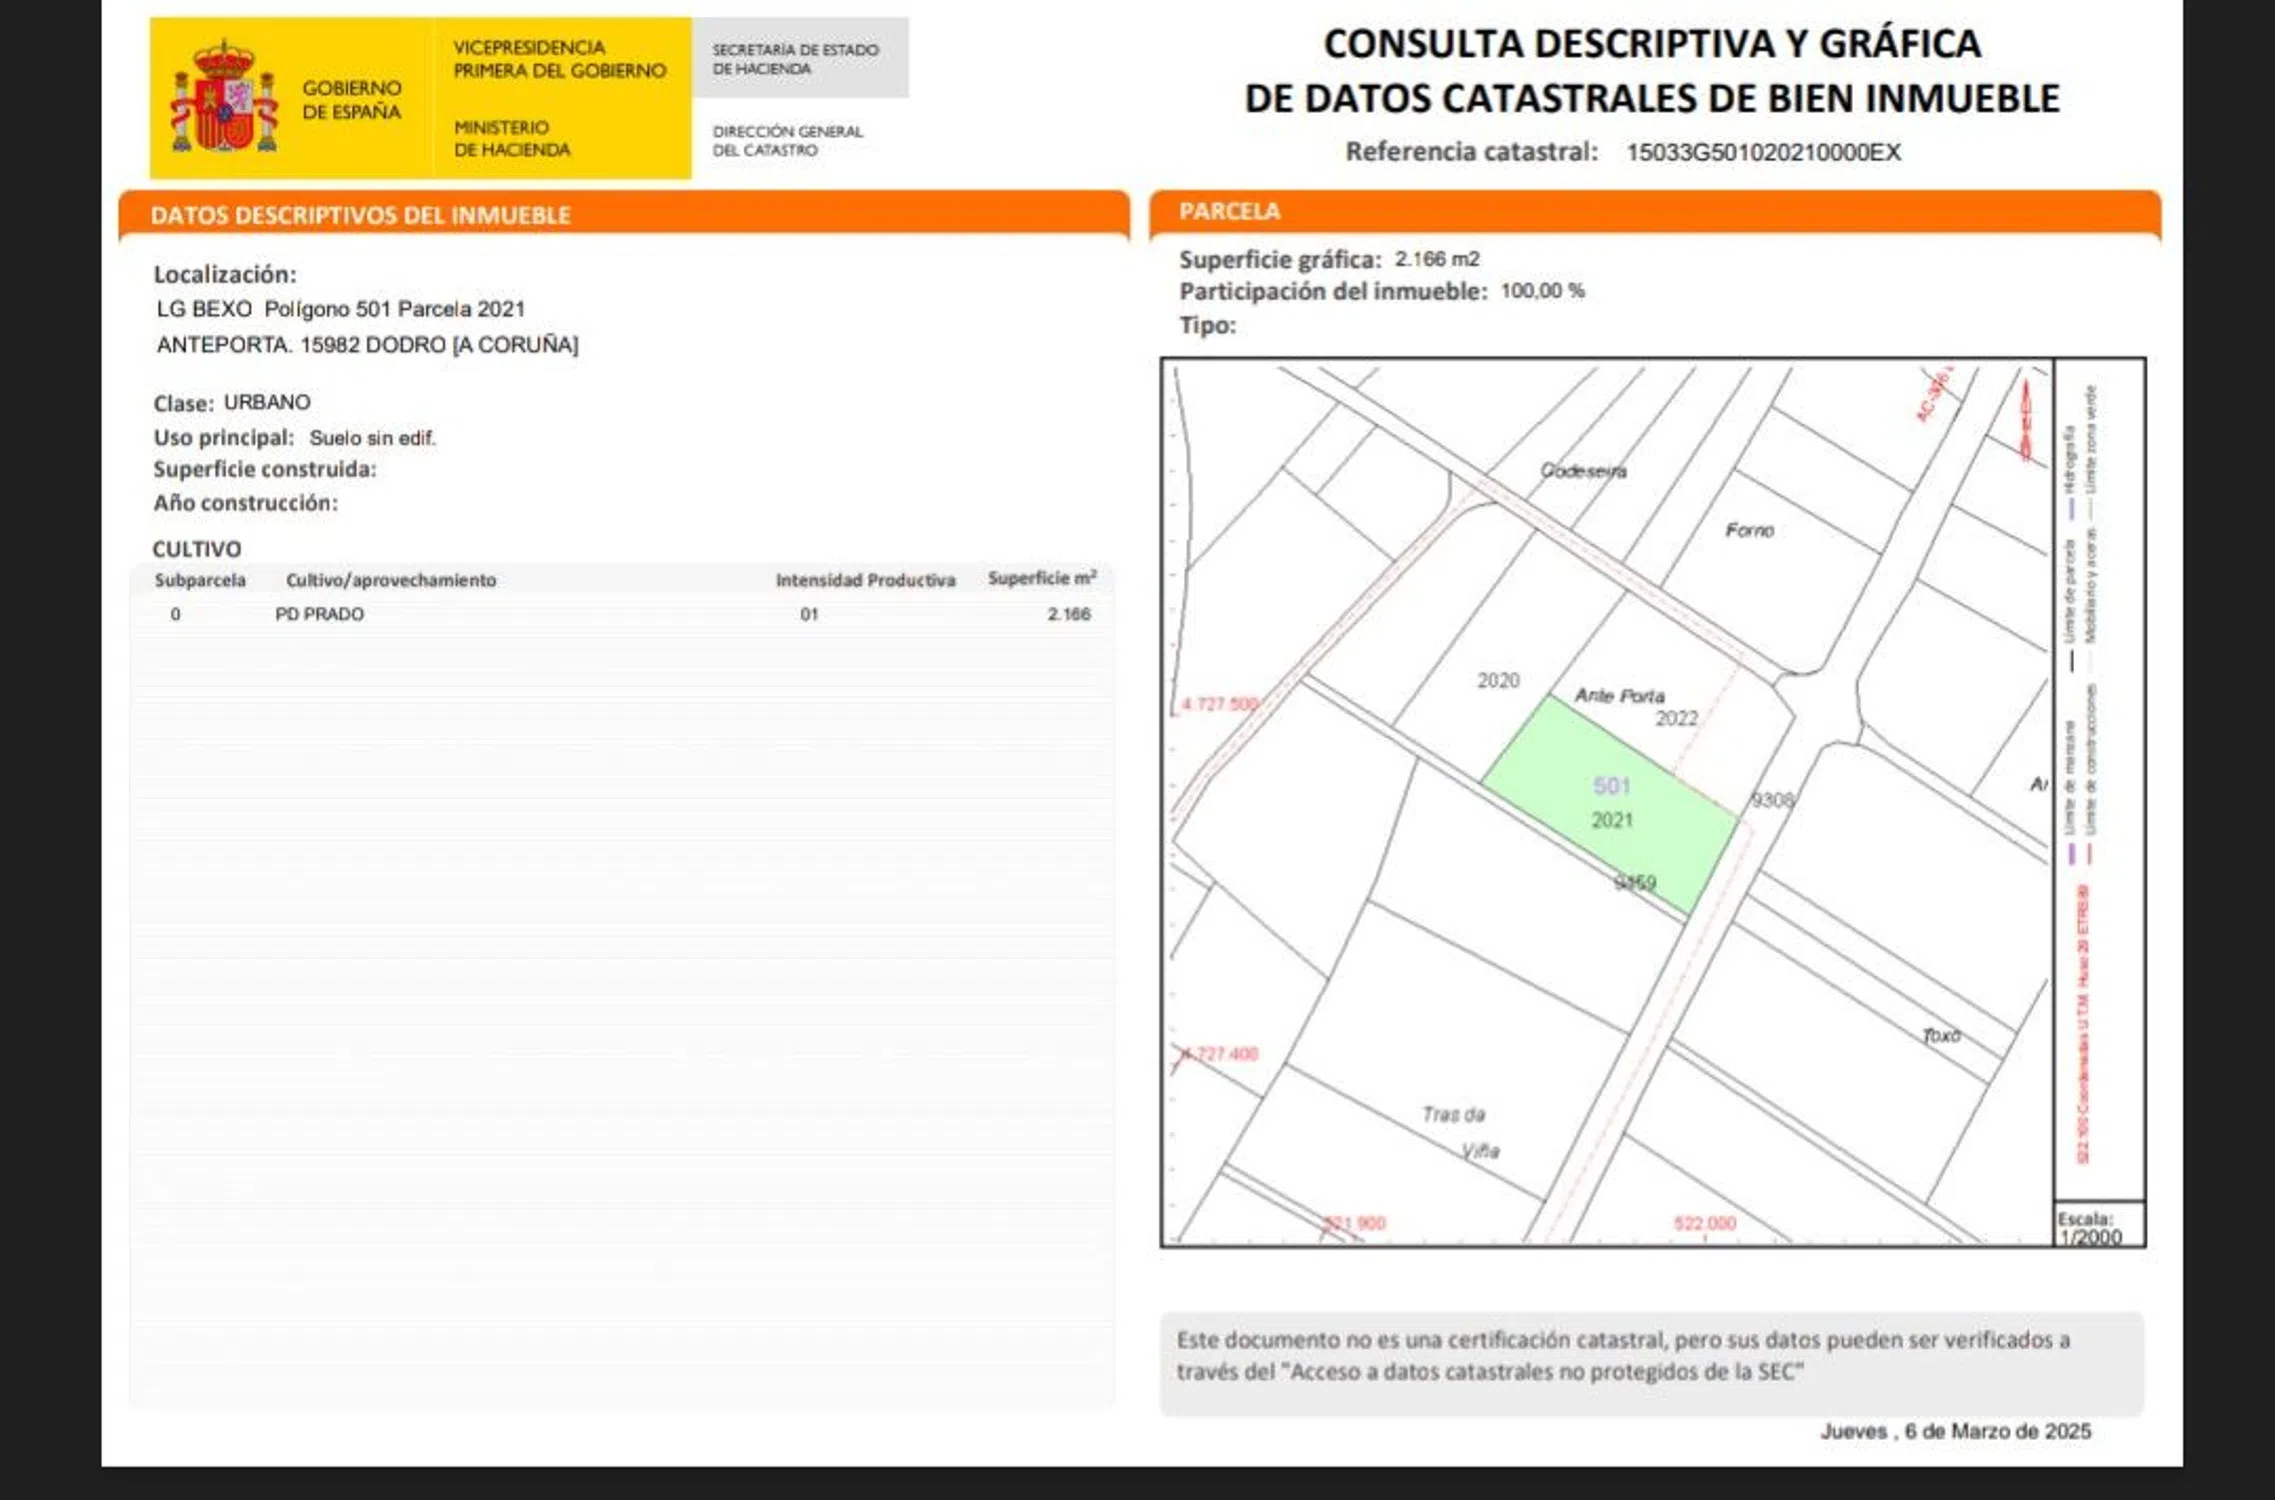
Task: Click the Intensidad Productiva column header
Action: tap(865, 580)
